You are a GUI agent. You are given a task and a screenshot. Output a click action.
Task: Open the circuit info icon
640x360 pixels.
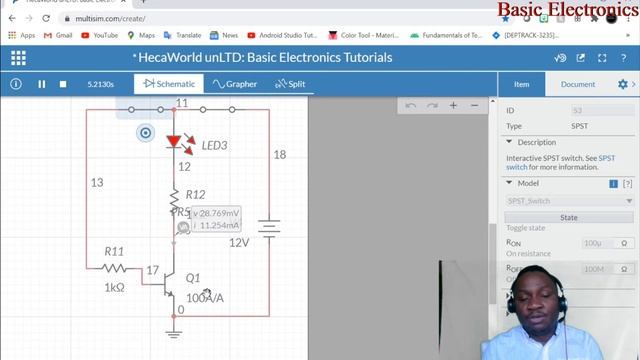pos(16,84)
